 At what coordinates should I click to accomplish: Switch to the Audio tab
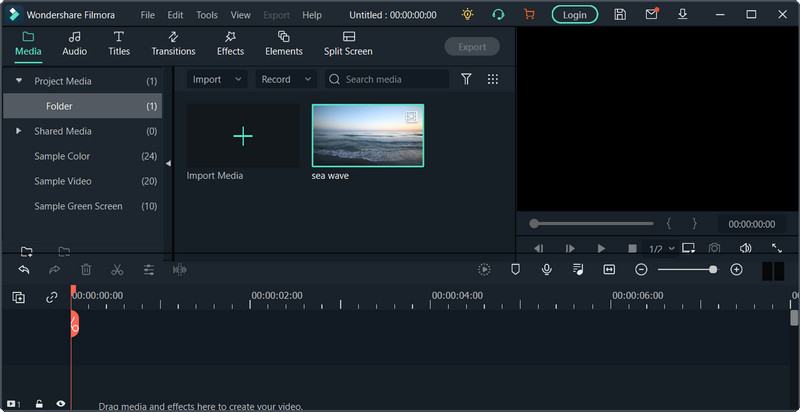[x=74, y=44]
